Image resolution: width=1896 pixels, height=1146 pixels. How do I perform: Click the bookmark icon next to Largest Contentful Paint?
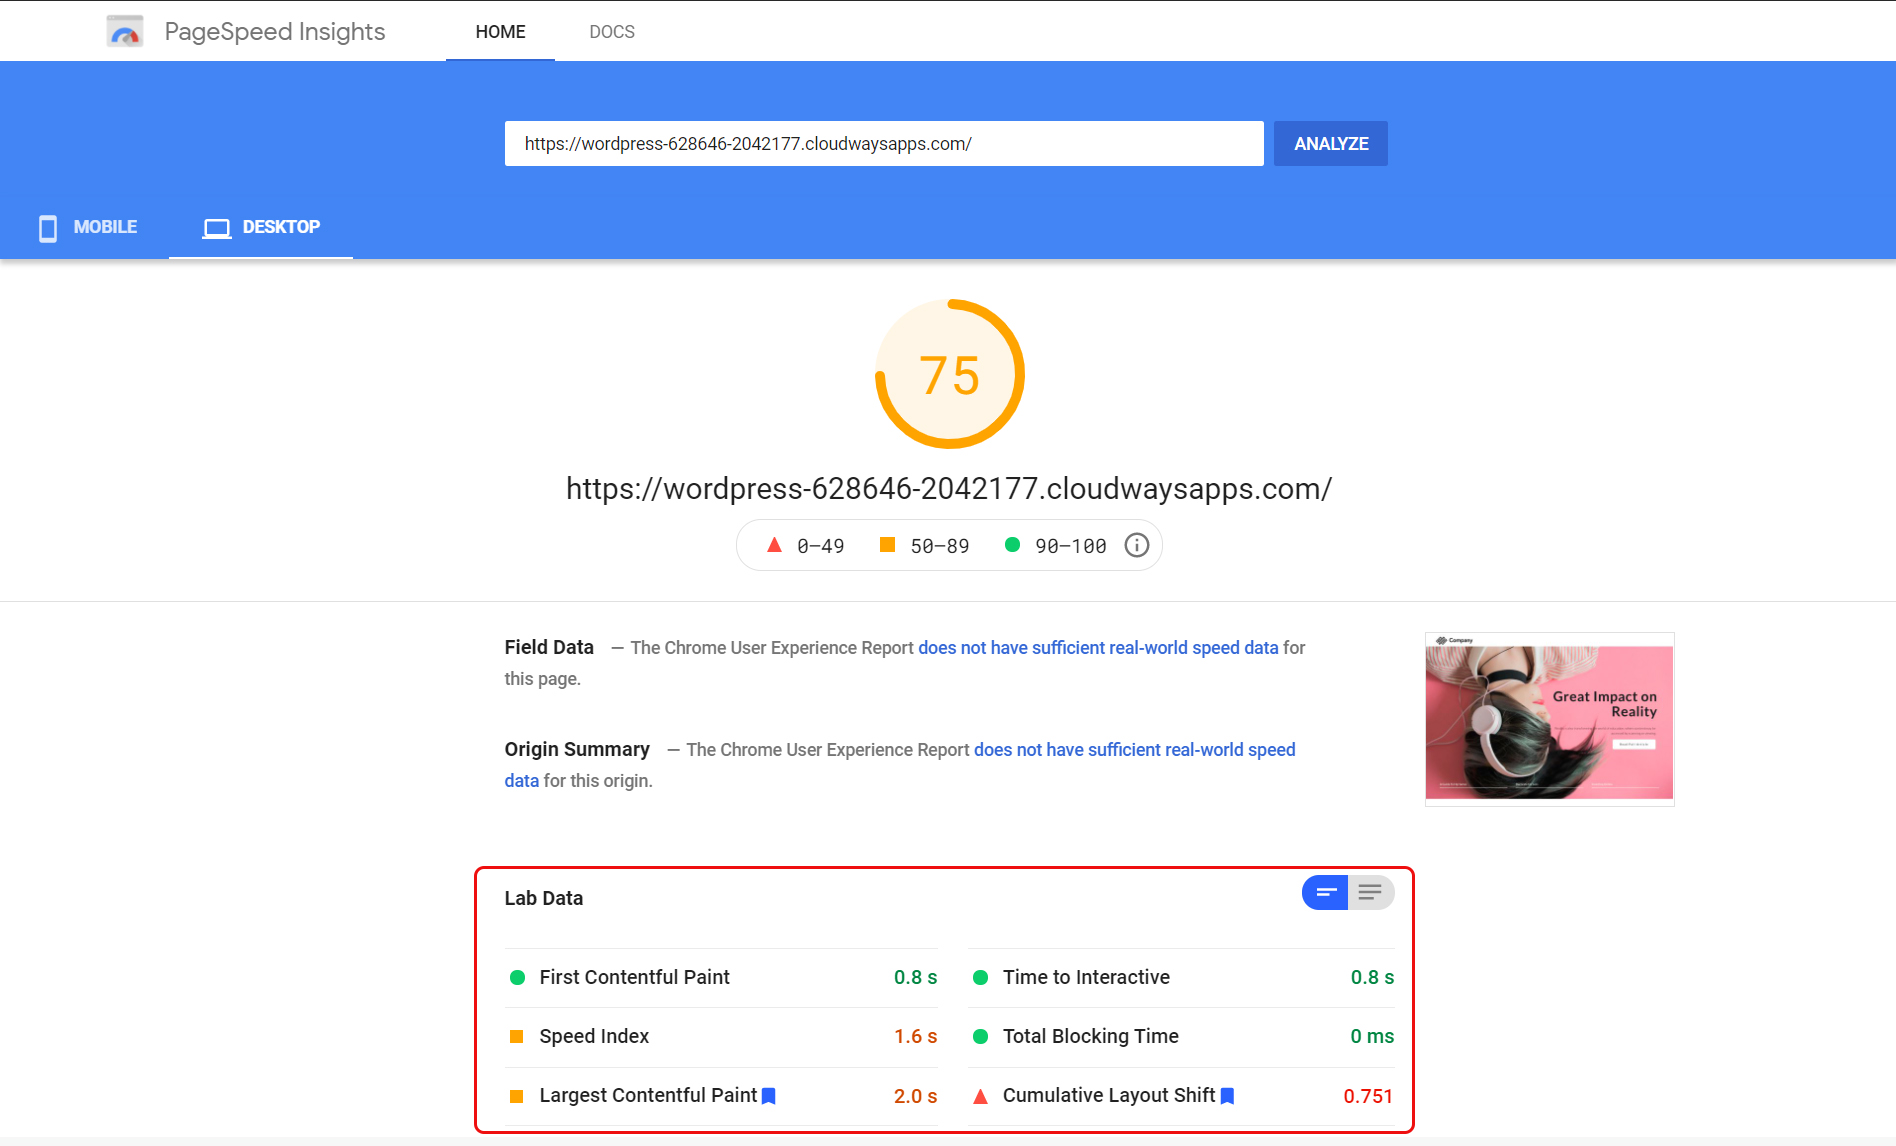(x=769, y=1095)
